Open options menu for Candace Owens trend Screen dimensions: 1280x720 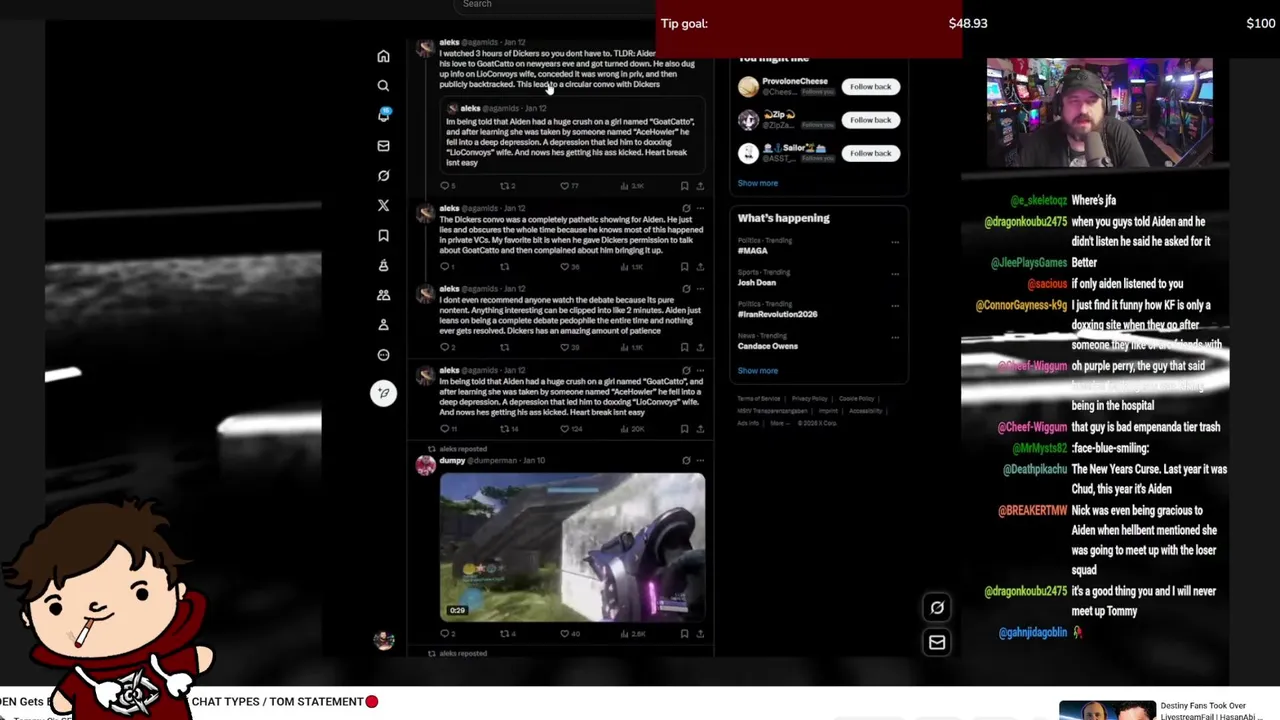point(895,337)
